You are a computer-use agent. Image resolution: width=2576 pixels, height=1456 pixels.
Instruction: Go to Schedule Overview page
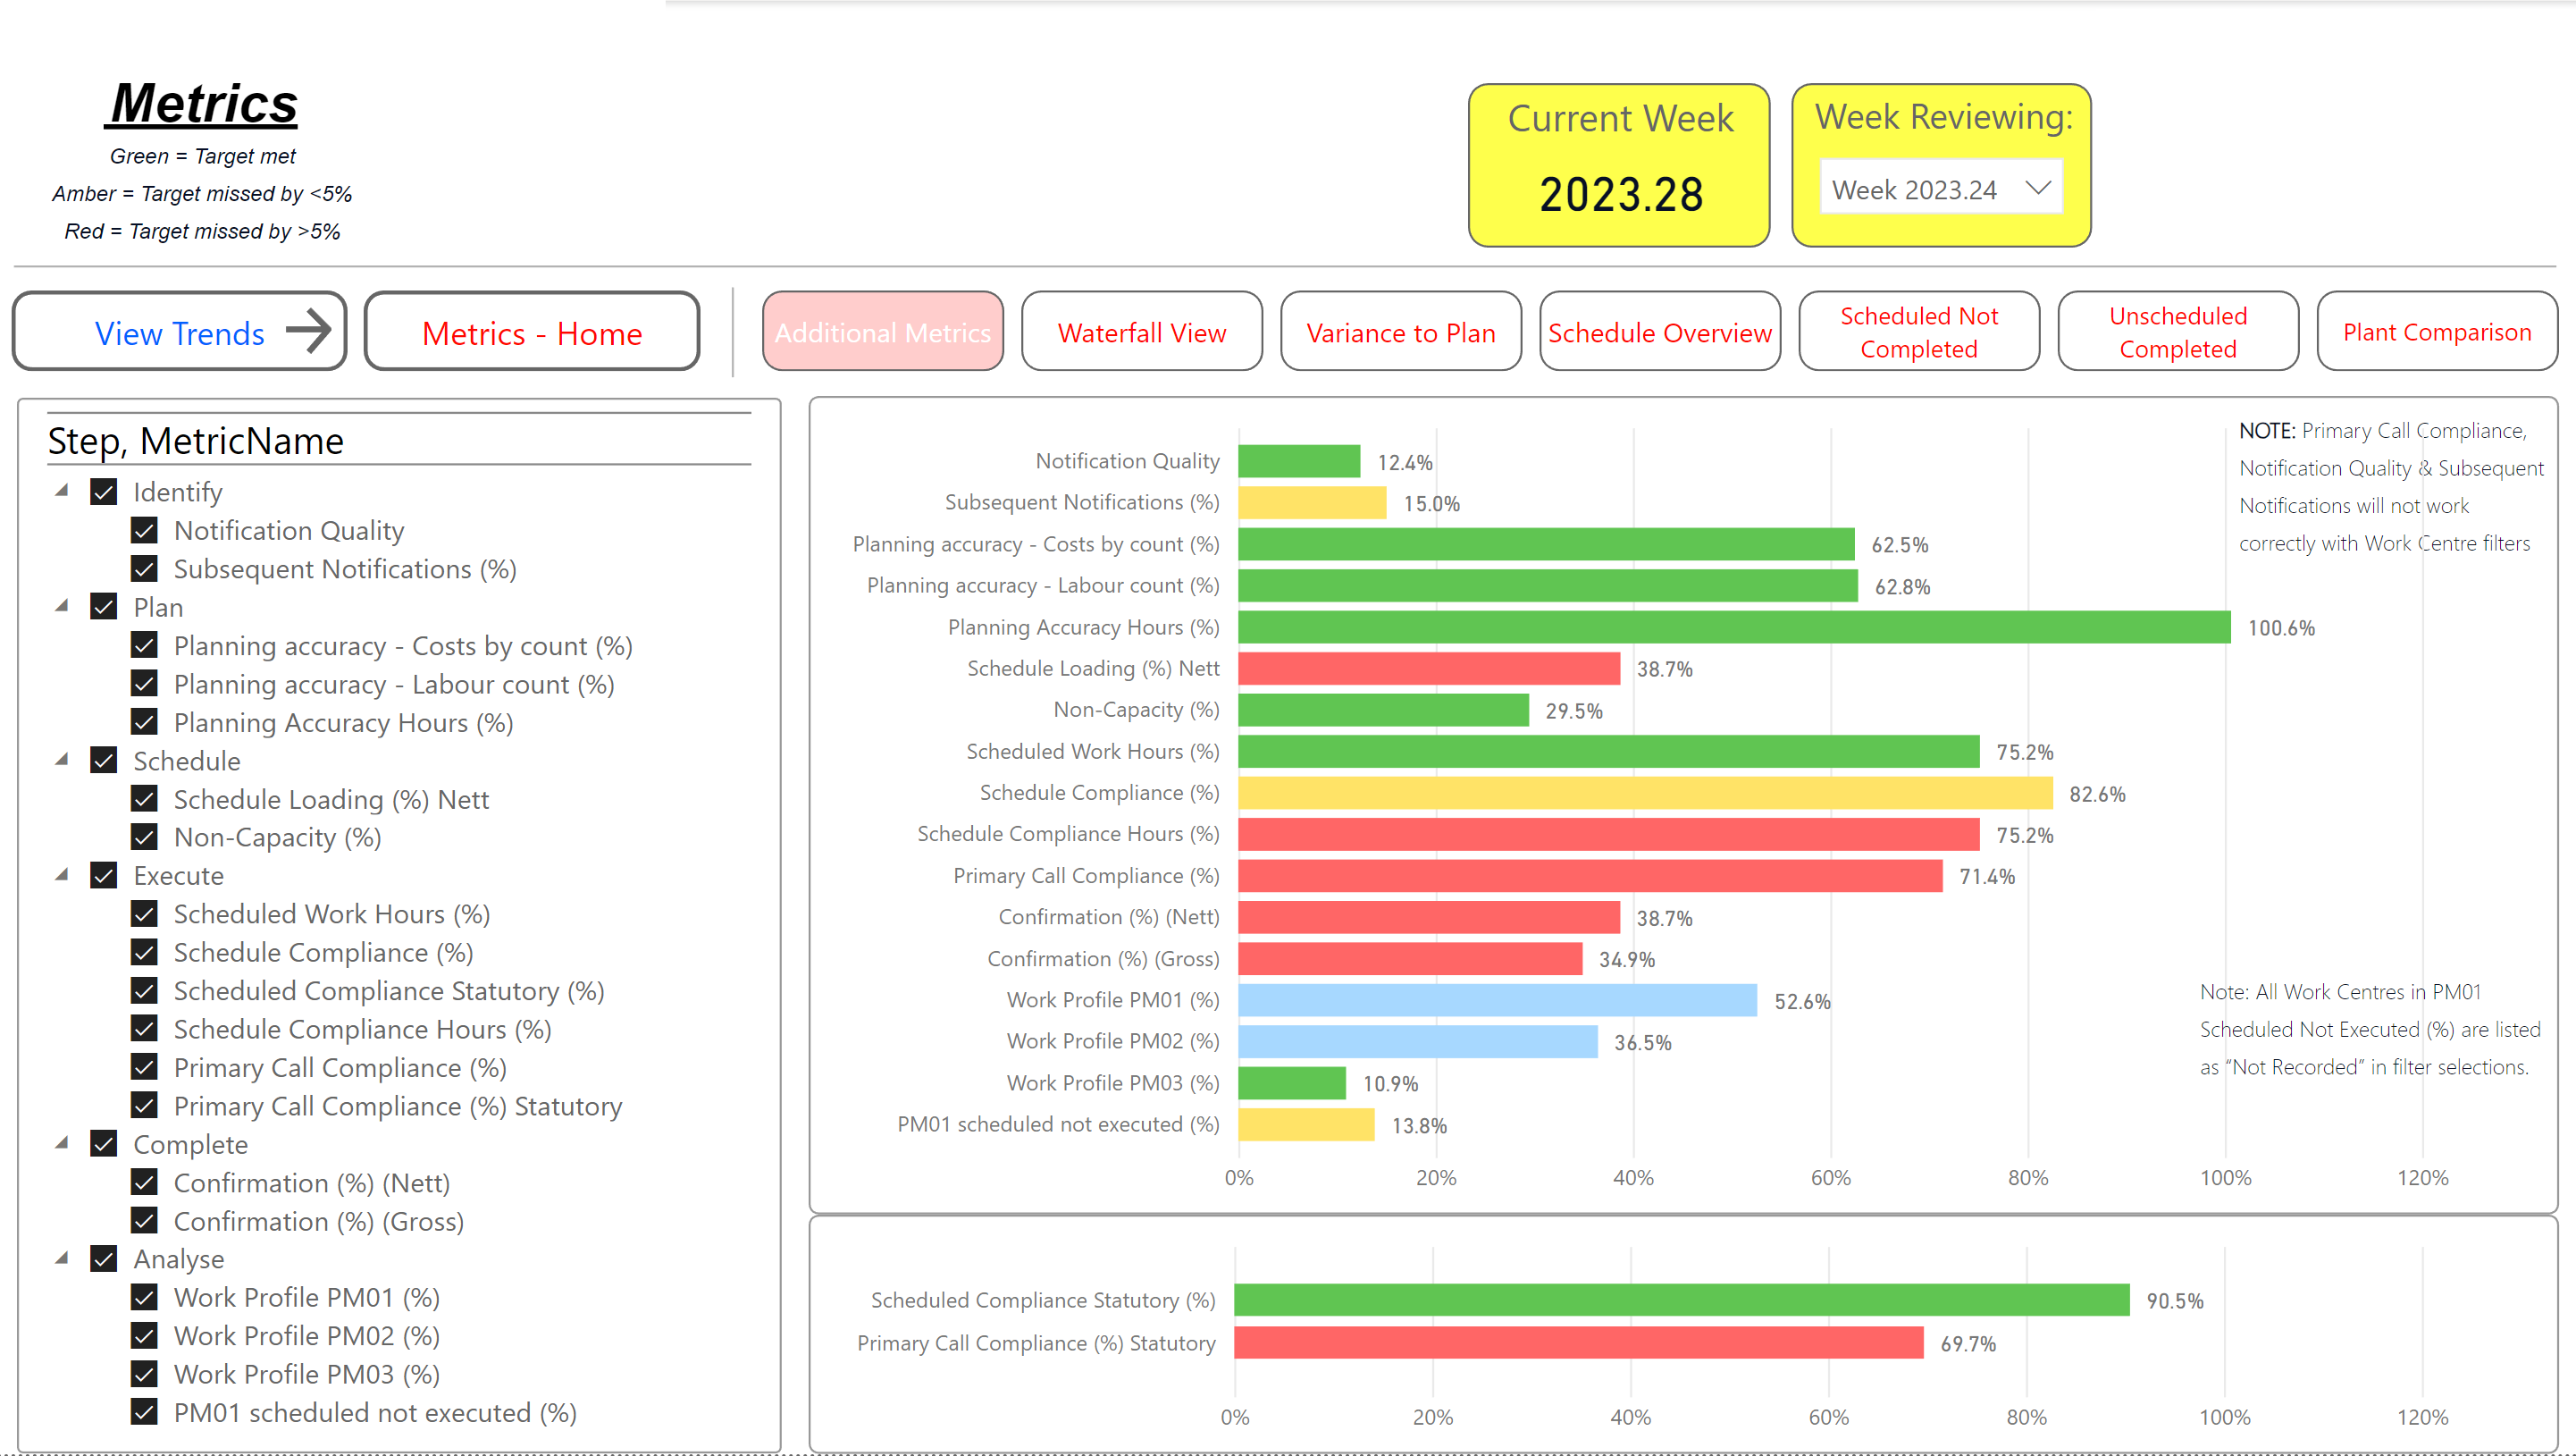(x=1659, y=332)
